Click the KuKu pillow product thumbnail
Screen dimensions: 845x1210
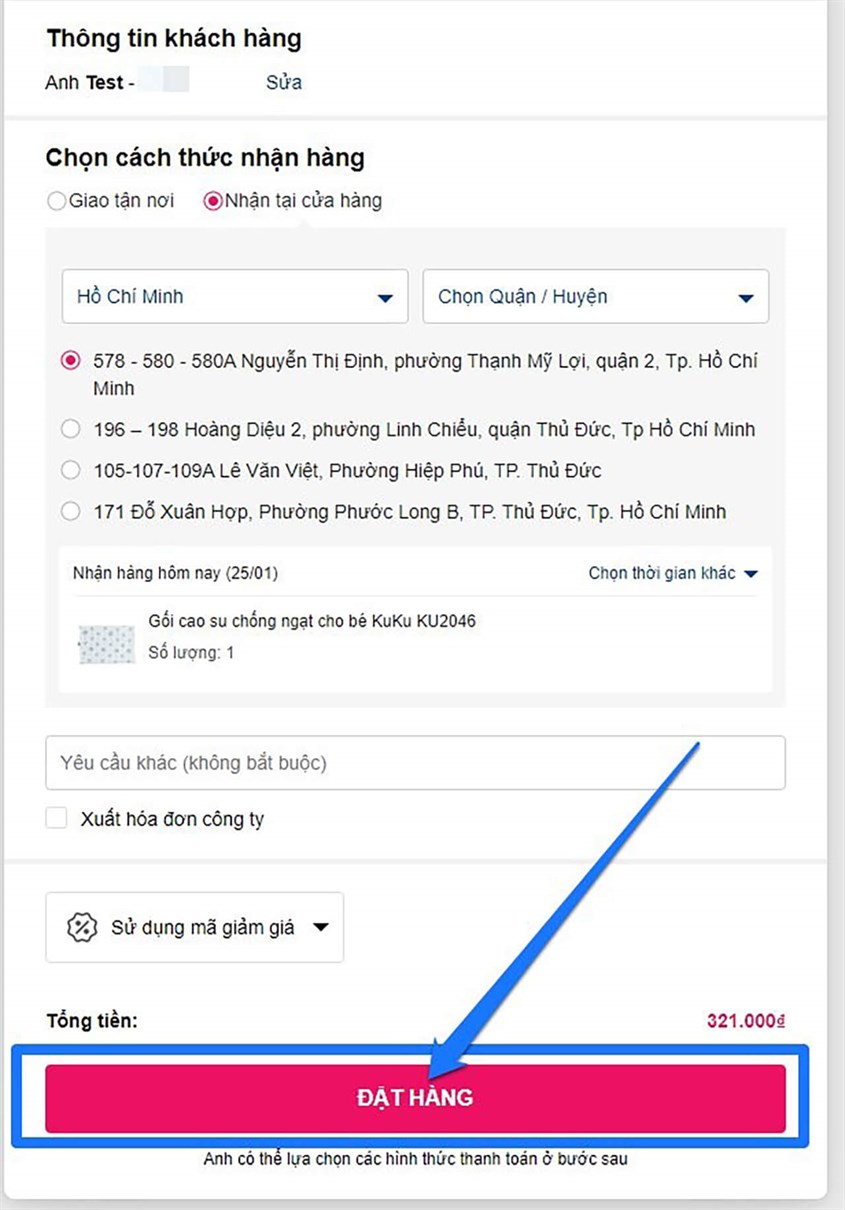click(107, 644)
